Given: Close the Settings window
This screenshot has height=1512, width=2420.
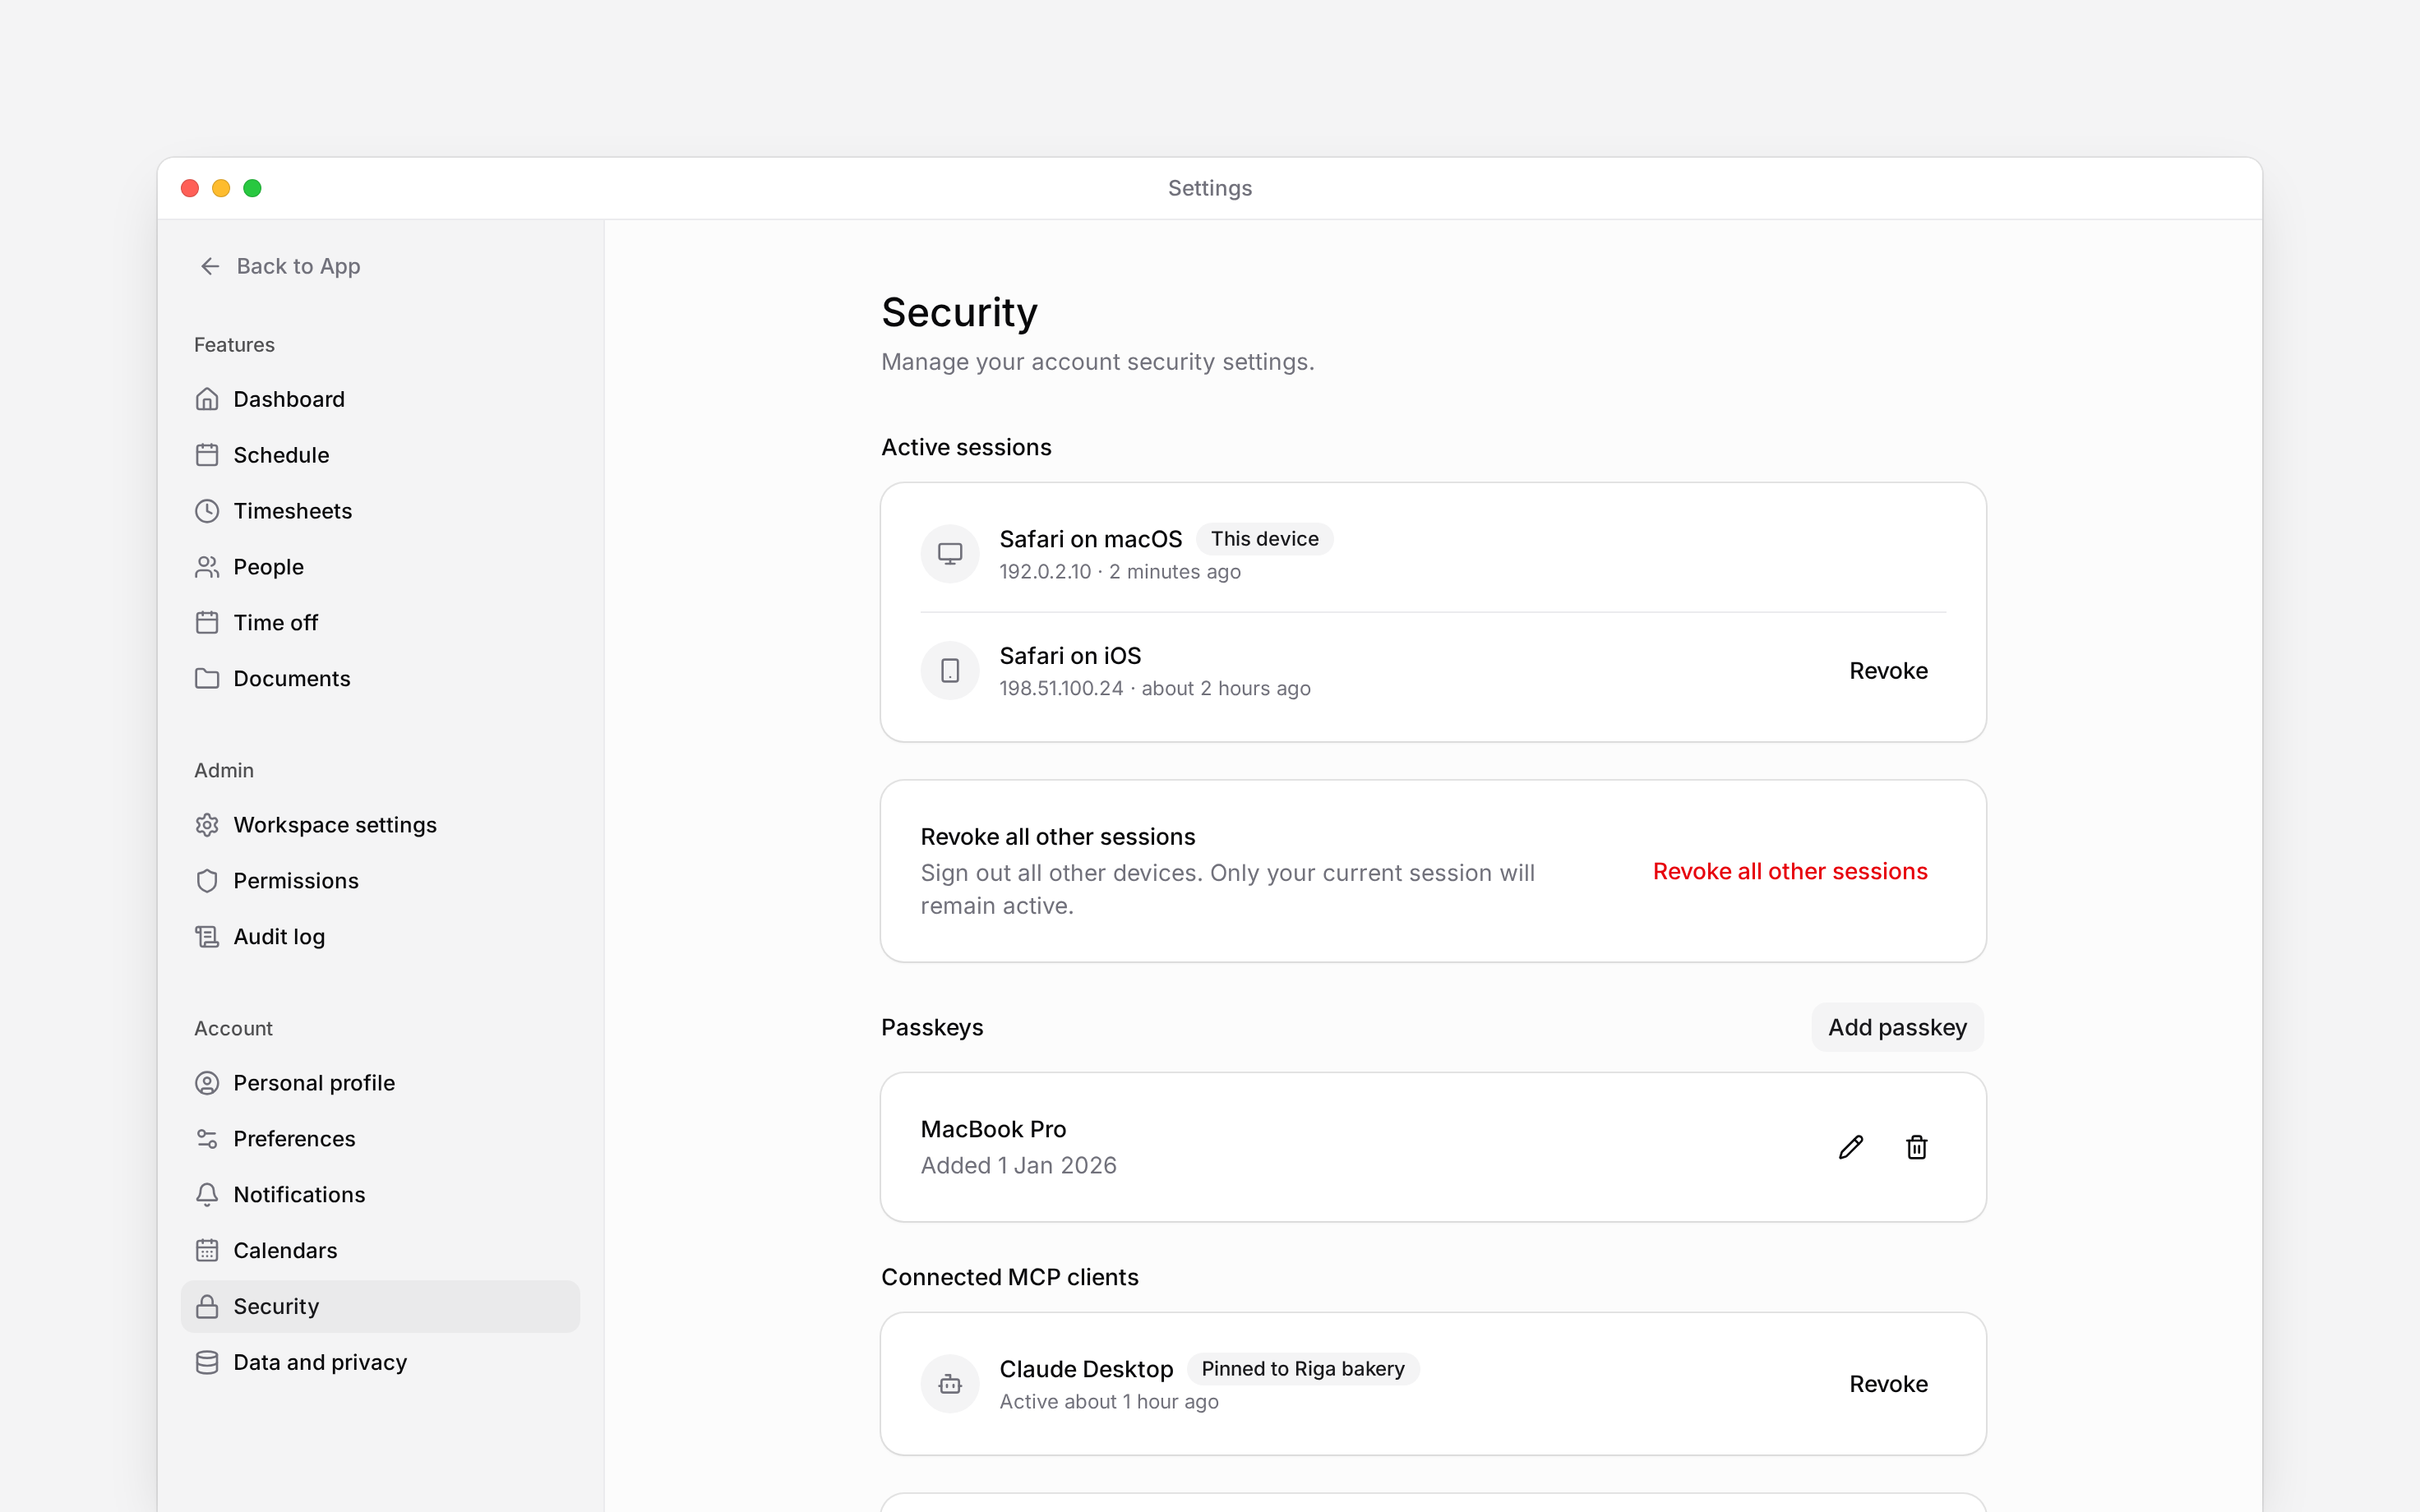Looking at the screenshot, I should 190,188.
